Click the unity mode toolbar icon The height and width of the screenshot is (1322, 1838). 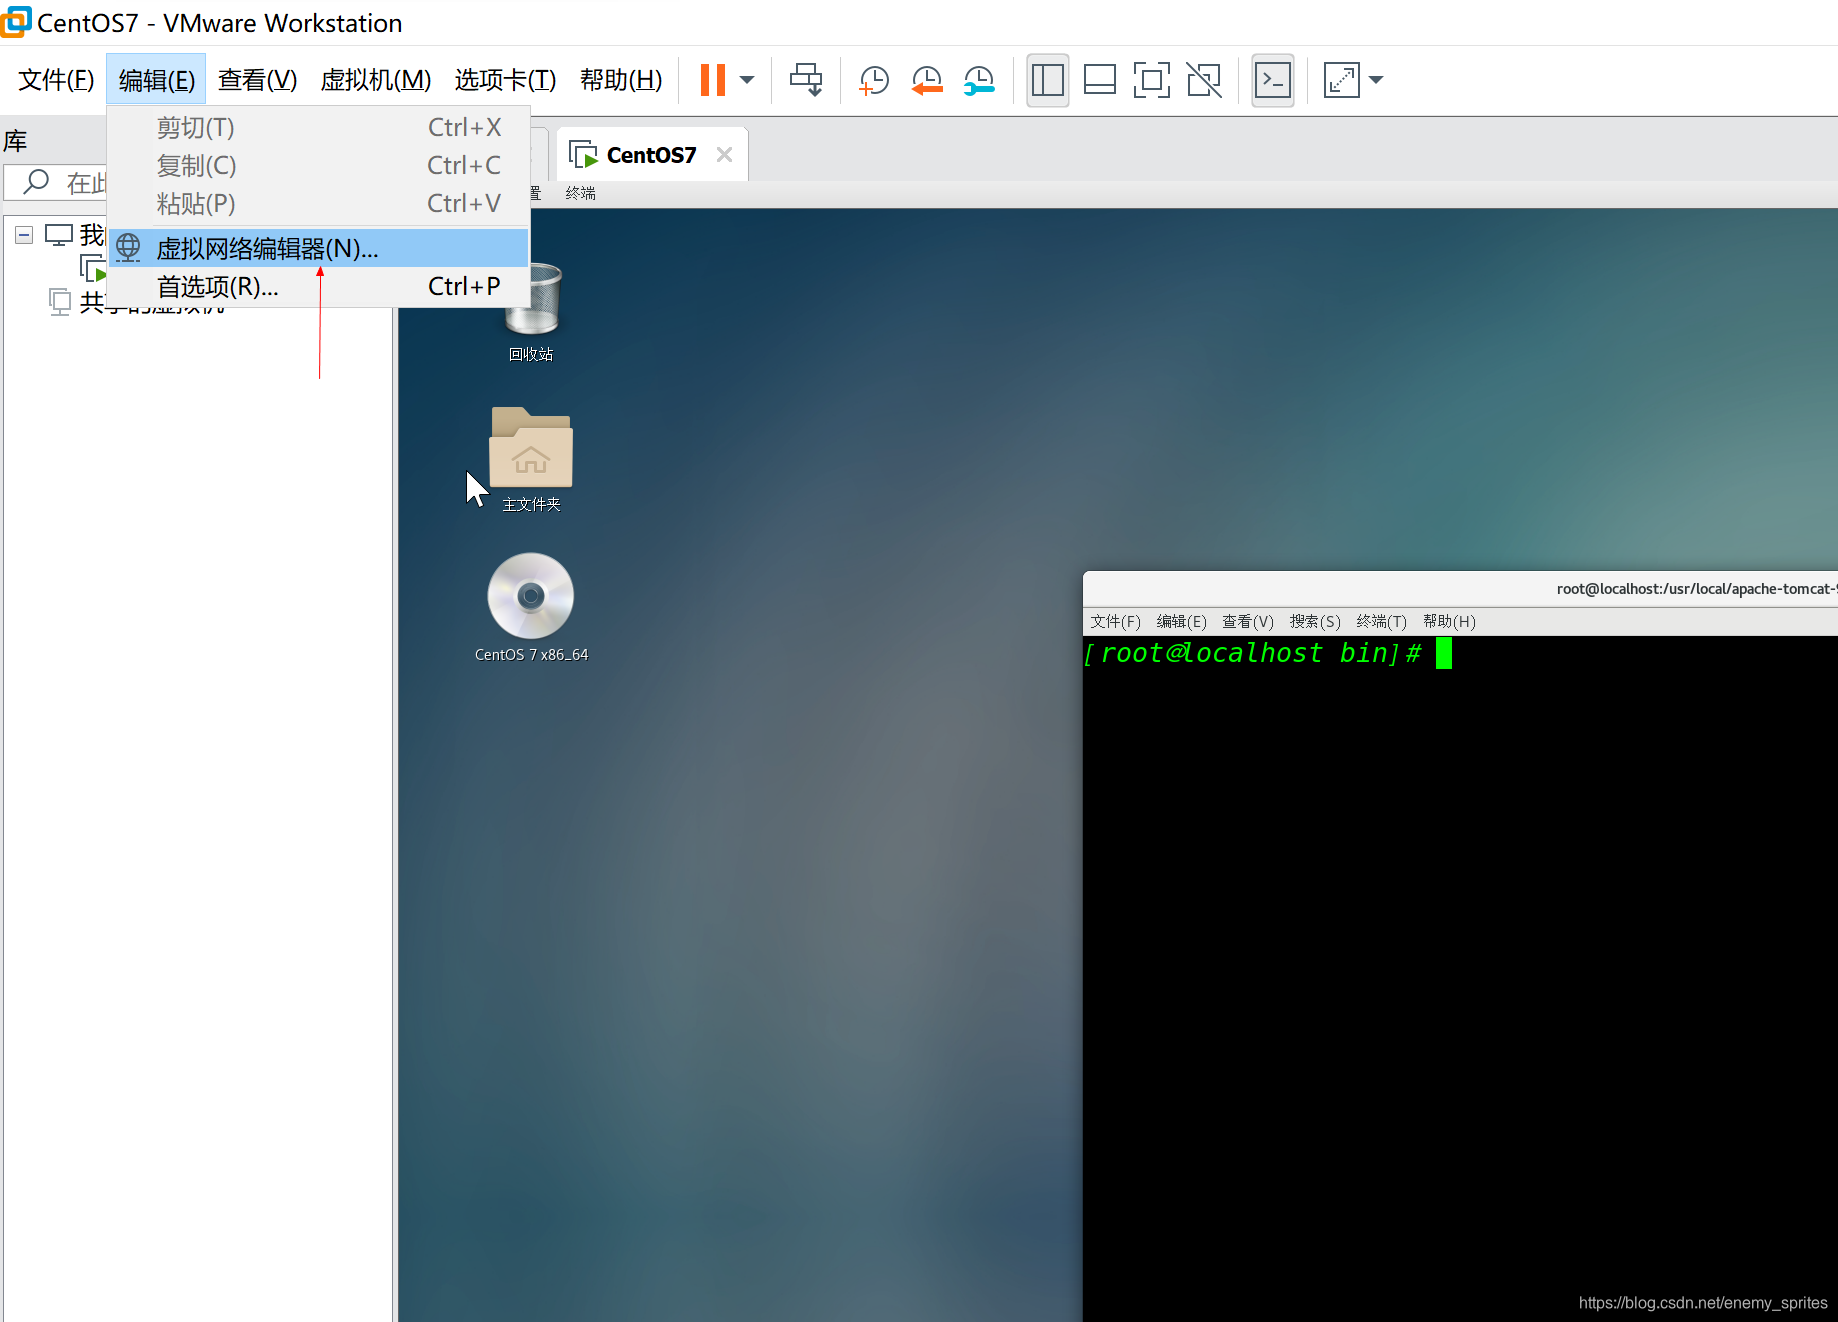click(x=1204, y=80)
